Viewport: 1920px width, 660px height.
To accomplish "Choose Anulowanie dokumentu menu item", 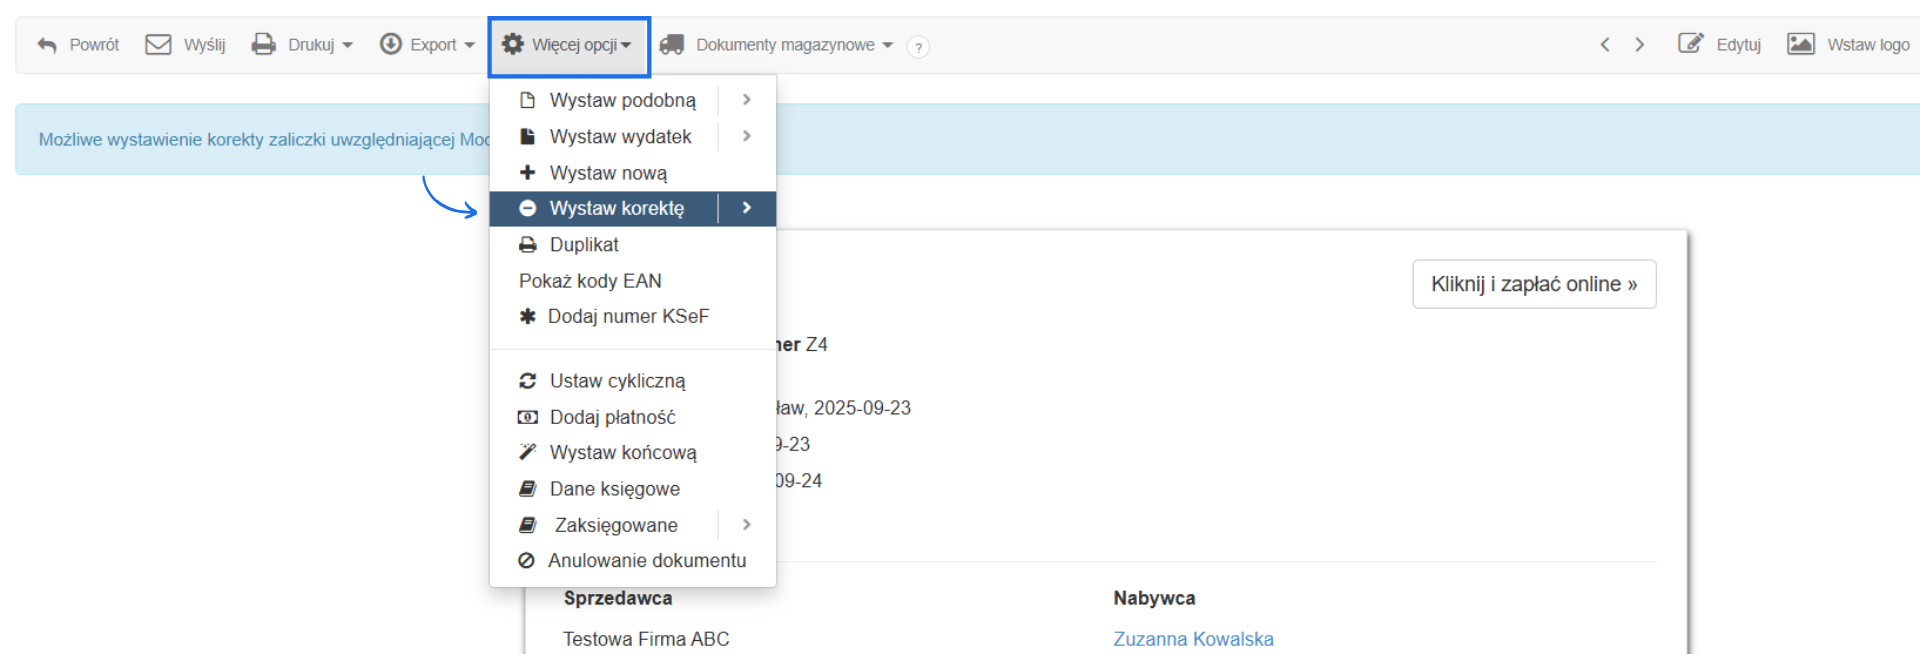I will (x=646, y=561).
